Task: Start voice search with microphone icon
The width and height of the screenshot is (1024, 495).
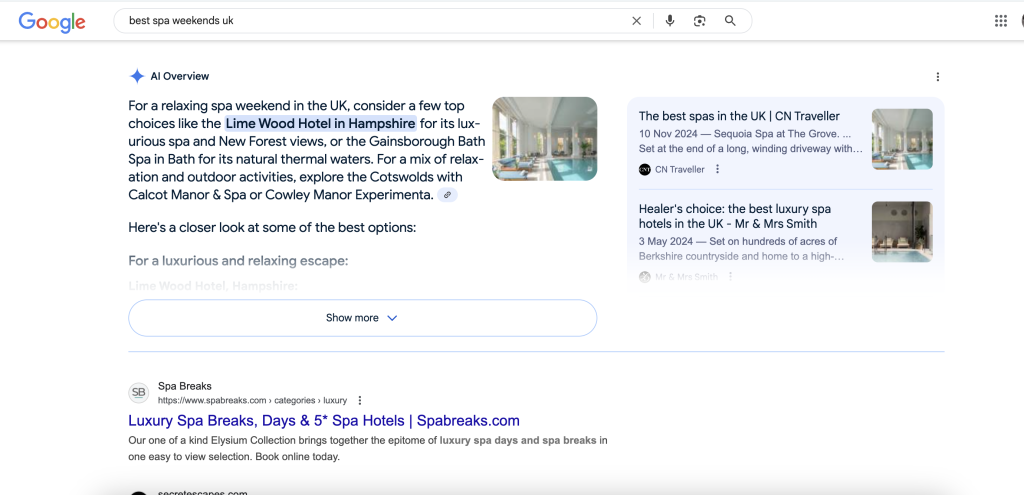Action: click(669, 21)
